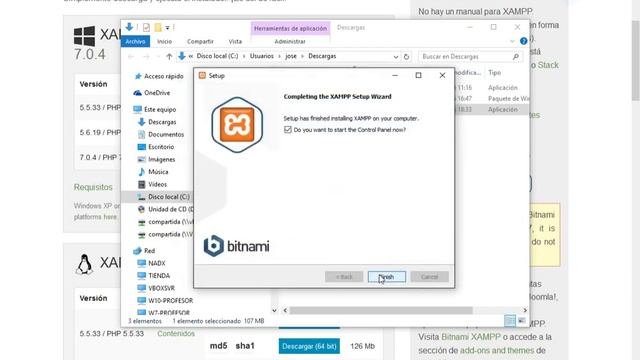Viewport: 640px width, 360px height.
Task: Switch to large icons view in status bar
Action: tap(522, 321)
